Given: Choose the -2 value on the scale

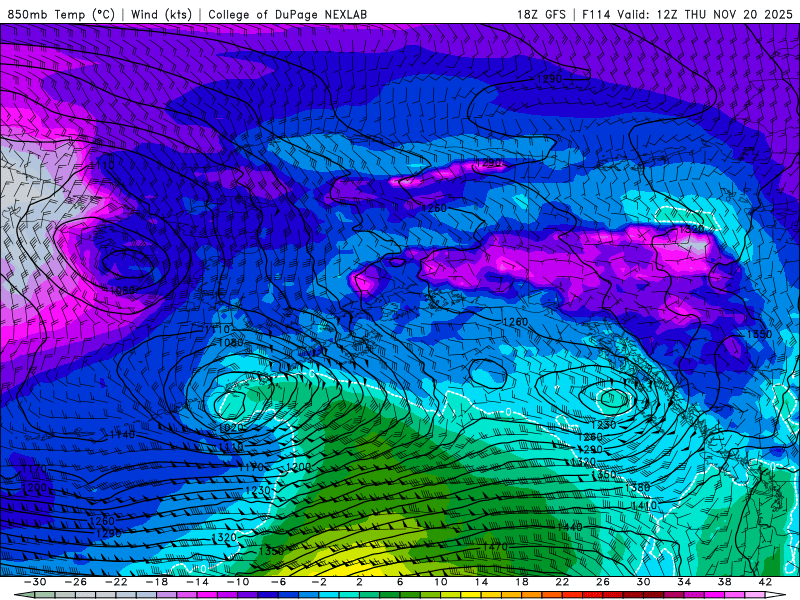Looking at the screenshot, I should 318,582.
